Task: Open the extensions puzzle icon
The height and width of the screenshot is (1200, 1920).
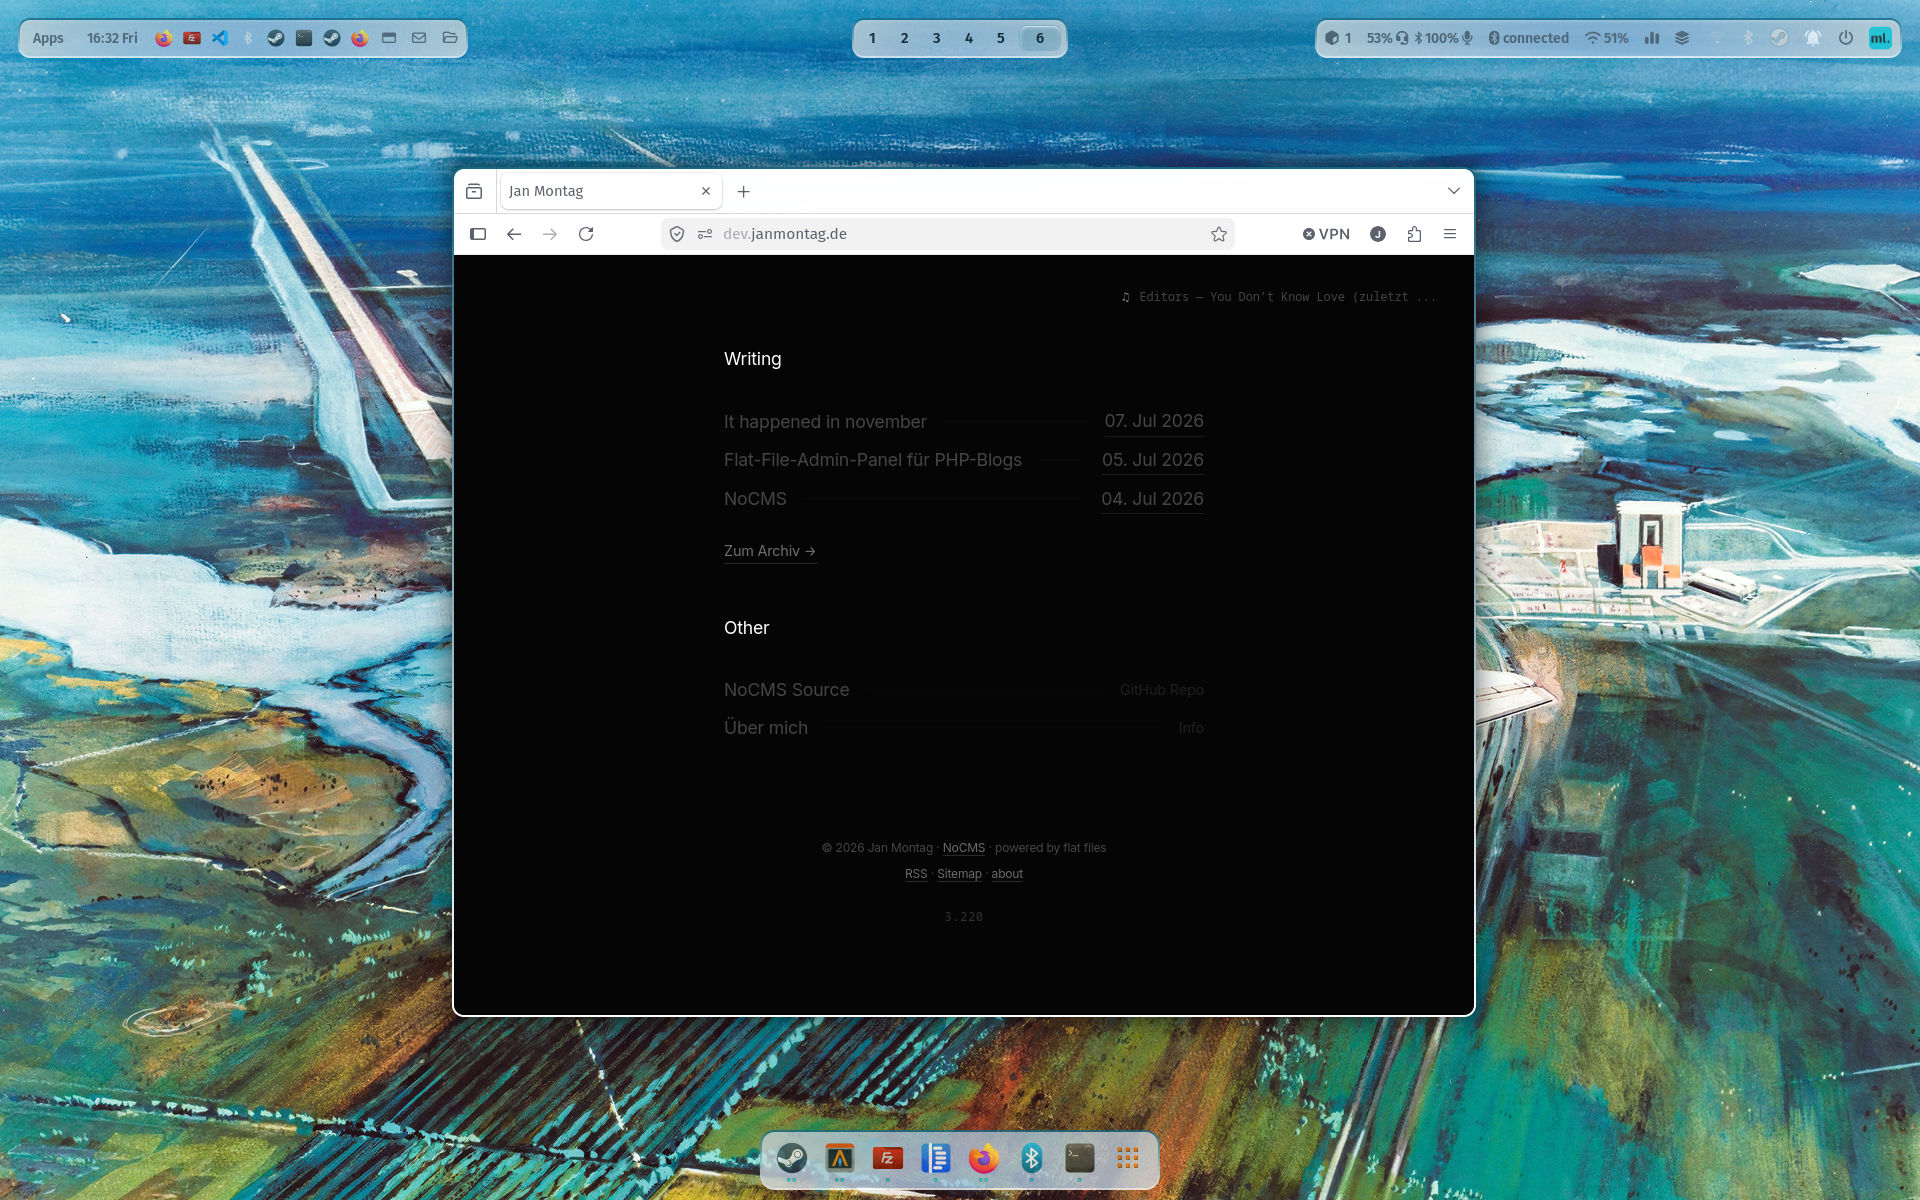Action: pos(1414,234)
